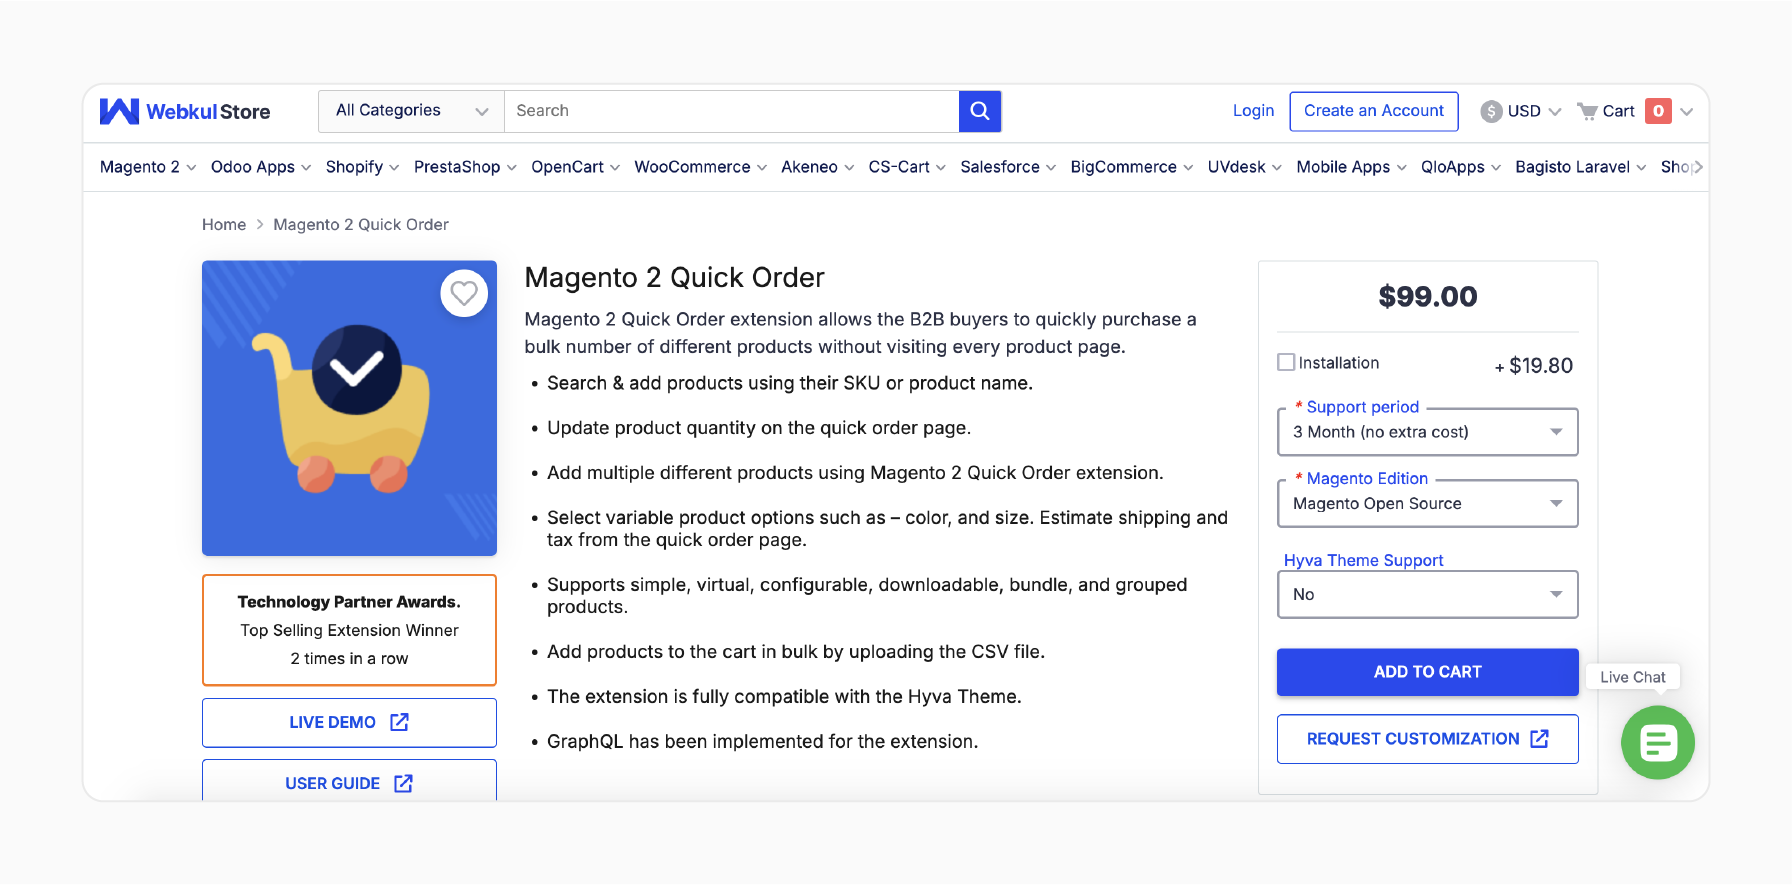Open the Support period dropdown
This screenshot has height=885, width=1792.
[x=1427, y=432]
